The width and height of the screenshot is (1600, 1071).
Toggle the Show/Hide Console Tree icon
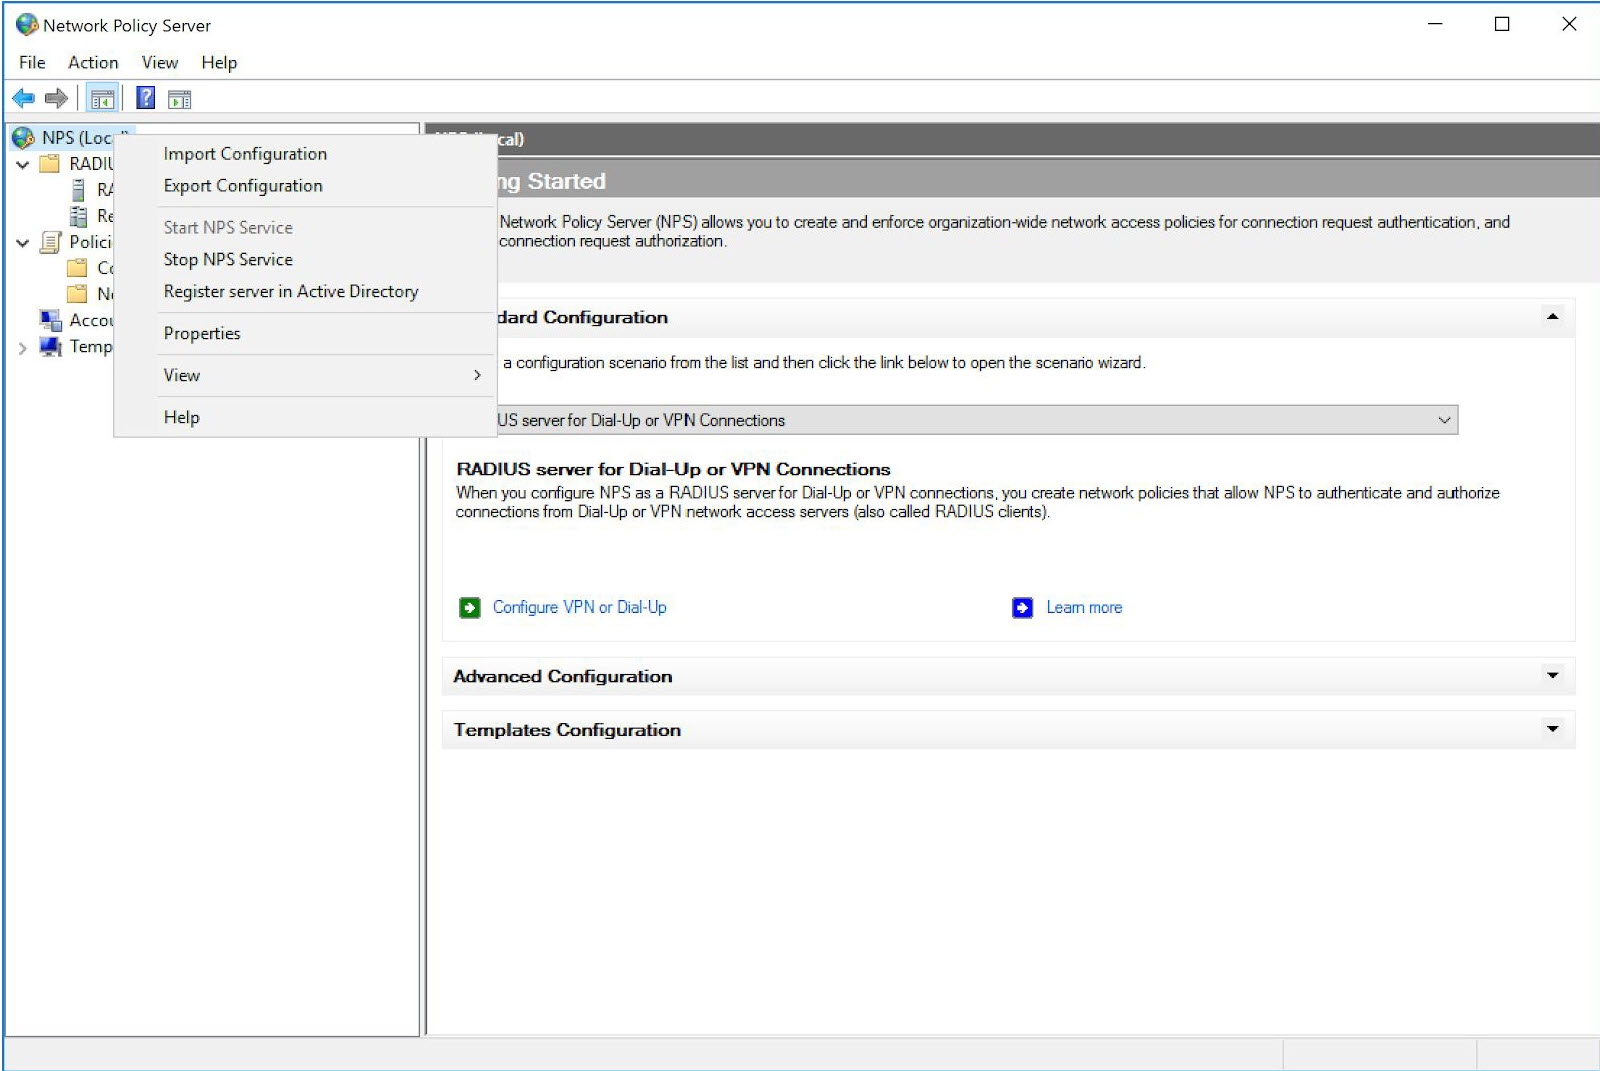102,98
